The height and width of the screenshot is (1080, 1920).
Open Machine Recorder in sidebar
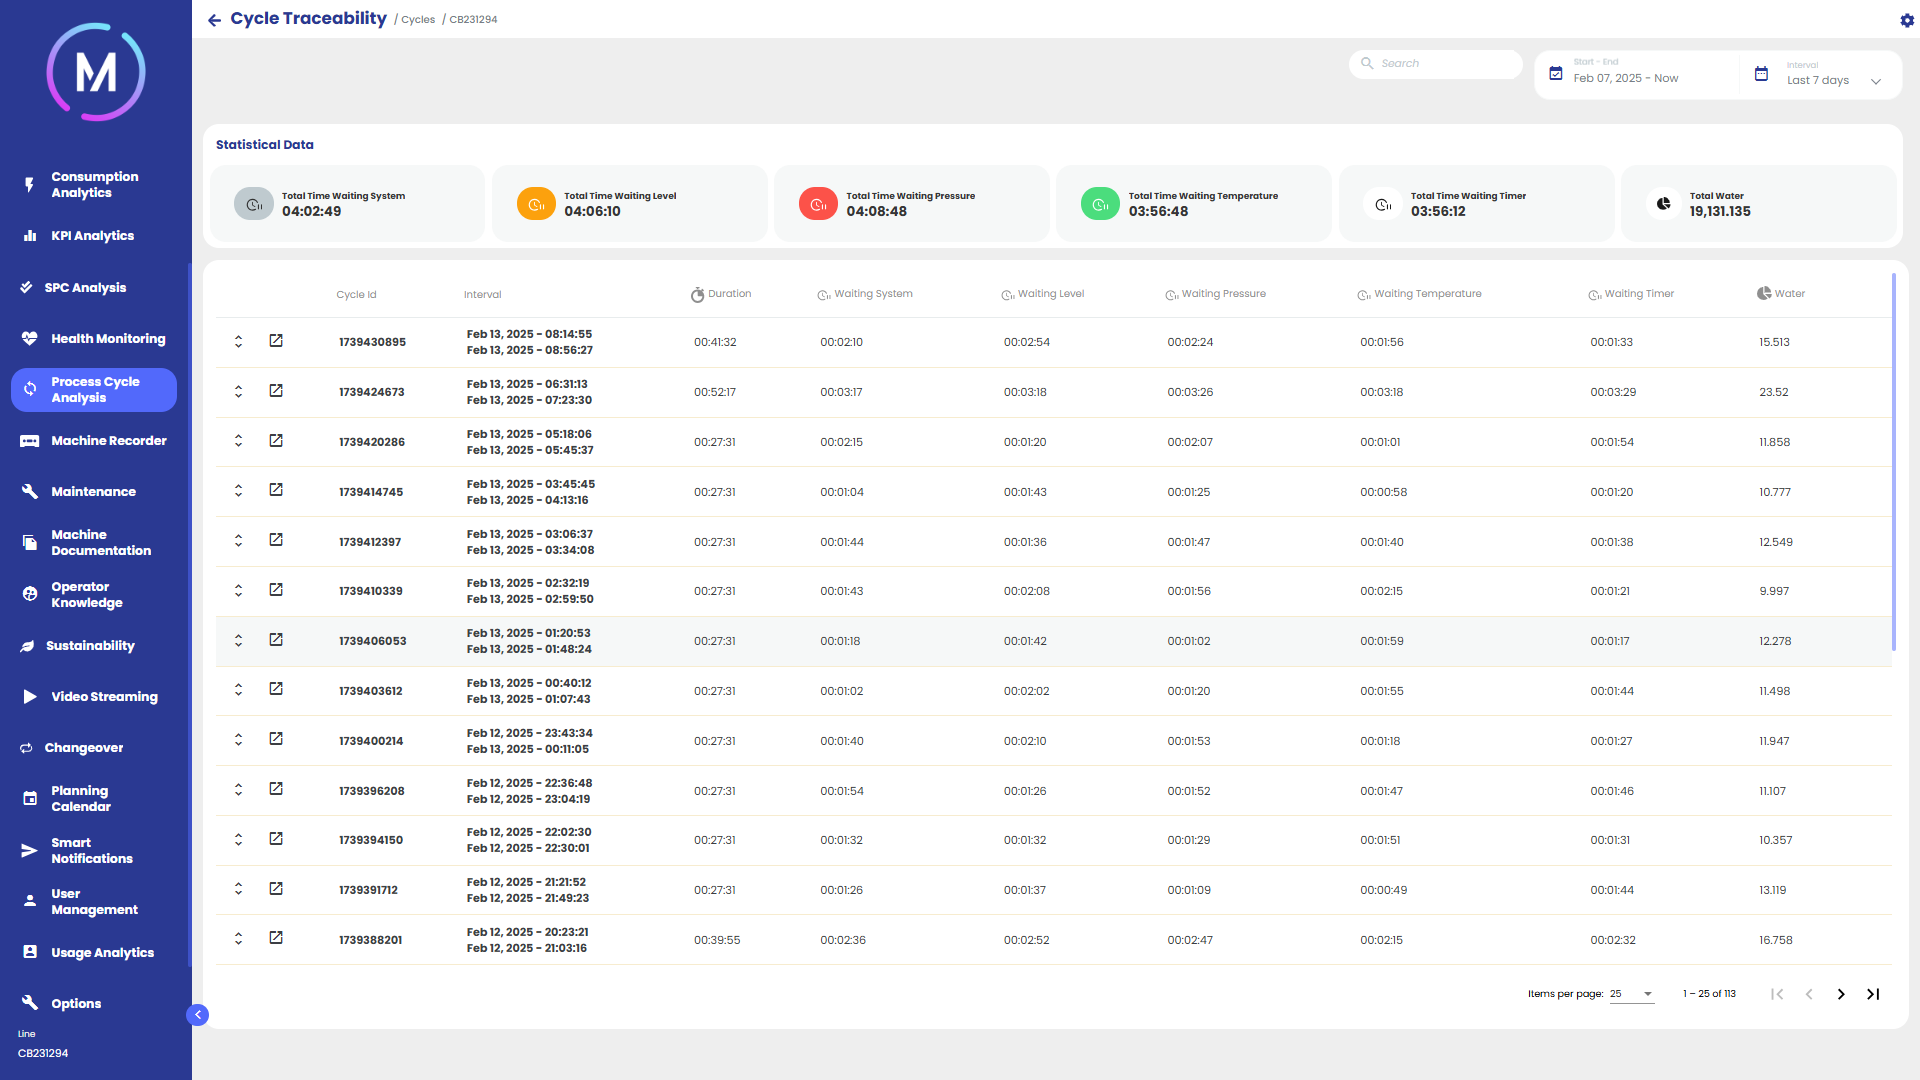pos(108,441)
